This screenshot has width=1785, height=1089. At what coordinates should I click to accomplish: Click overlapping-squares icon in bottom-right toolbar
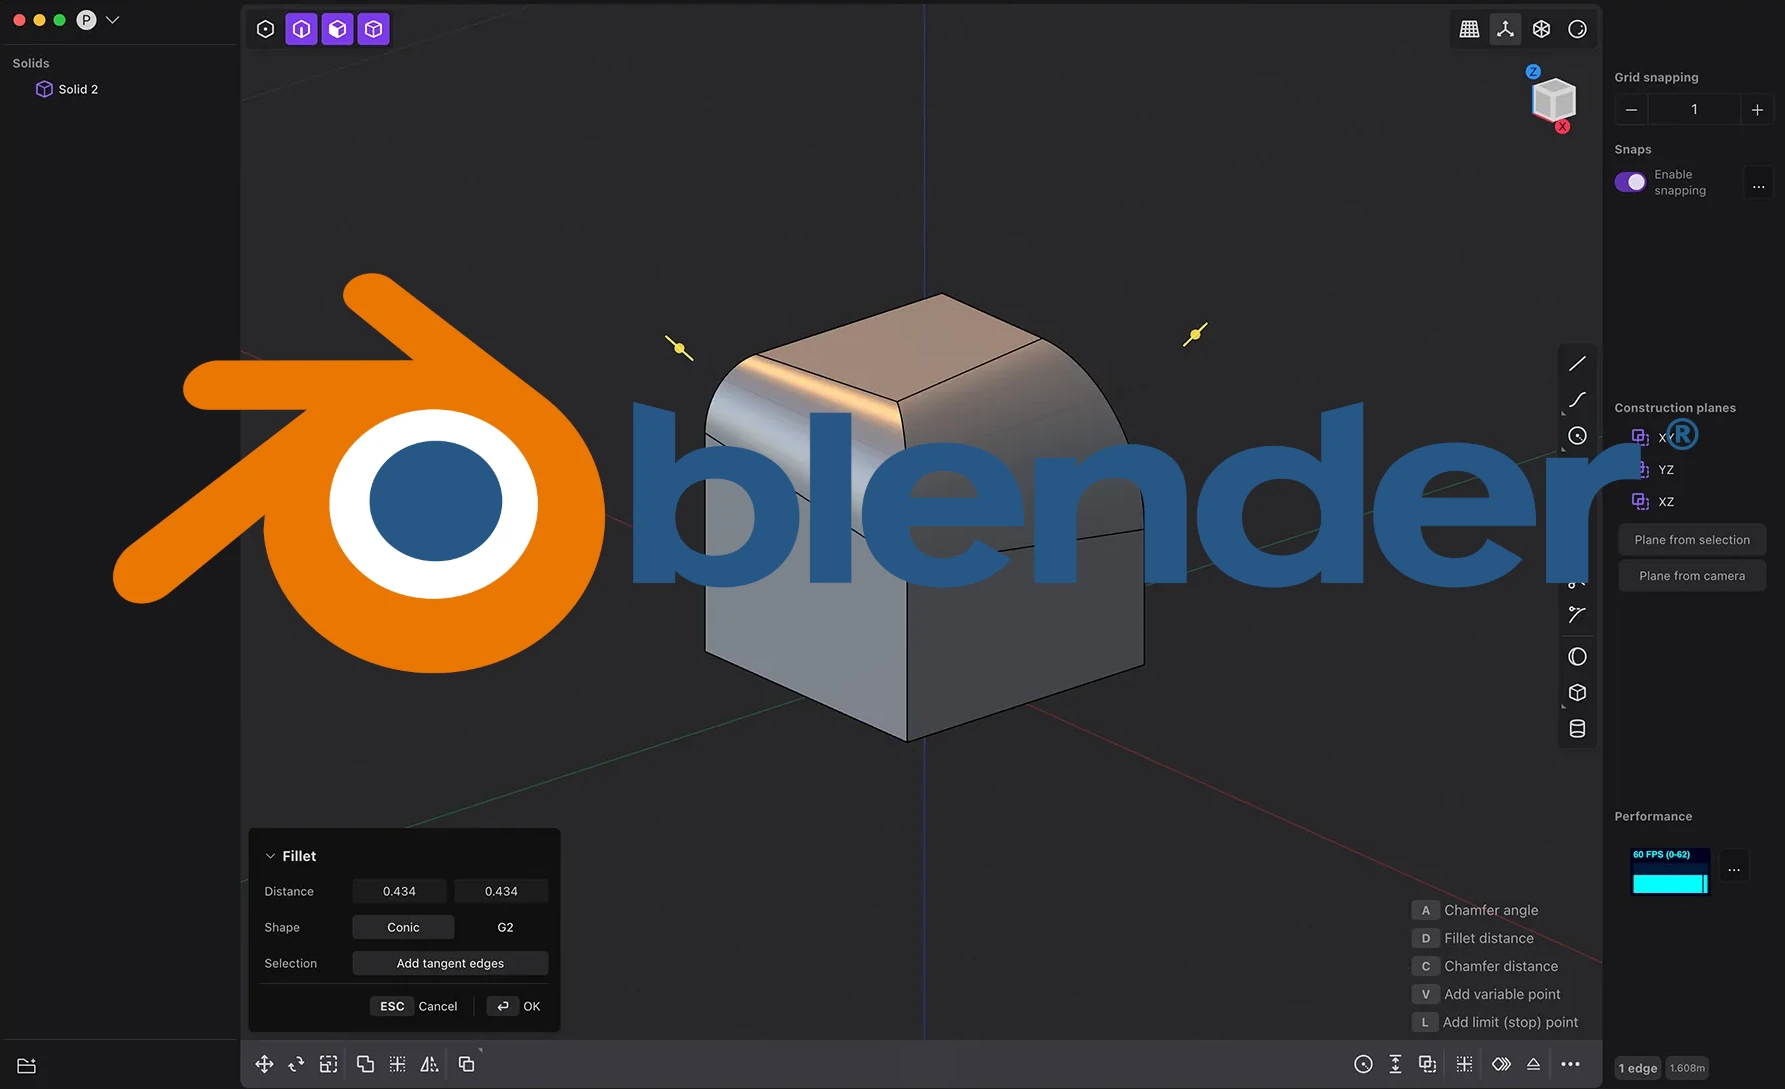pyautogui.click(x=1427, y=1064)
